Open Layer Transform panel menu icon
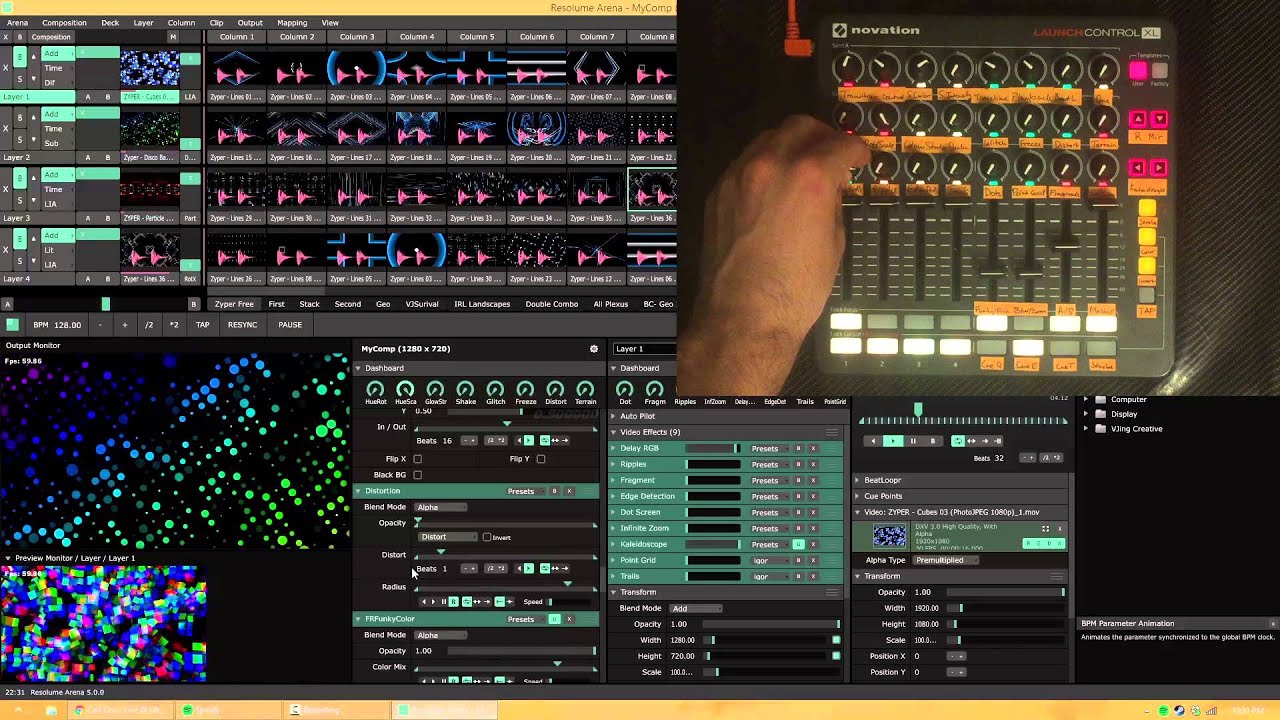This screenshot has height=720, width=1280. tap(831, 592)
